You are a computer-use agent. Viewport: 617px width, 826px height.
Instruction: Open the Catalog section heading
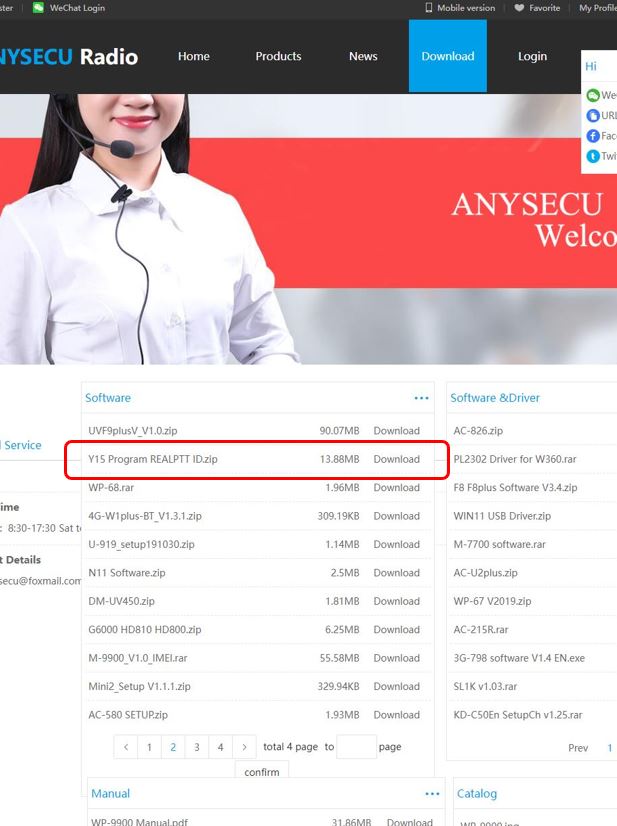[477, 794]
